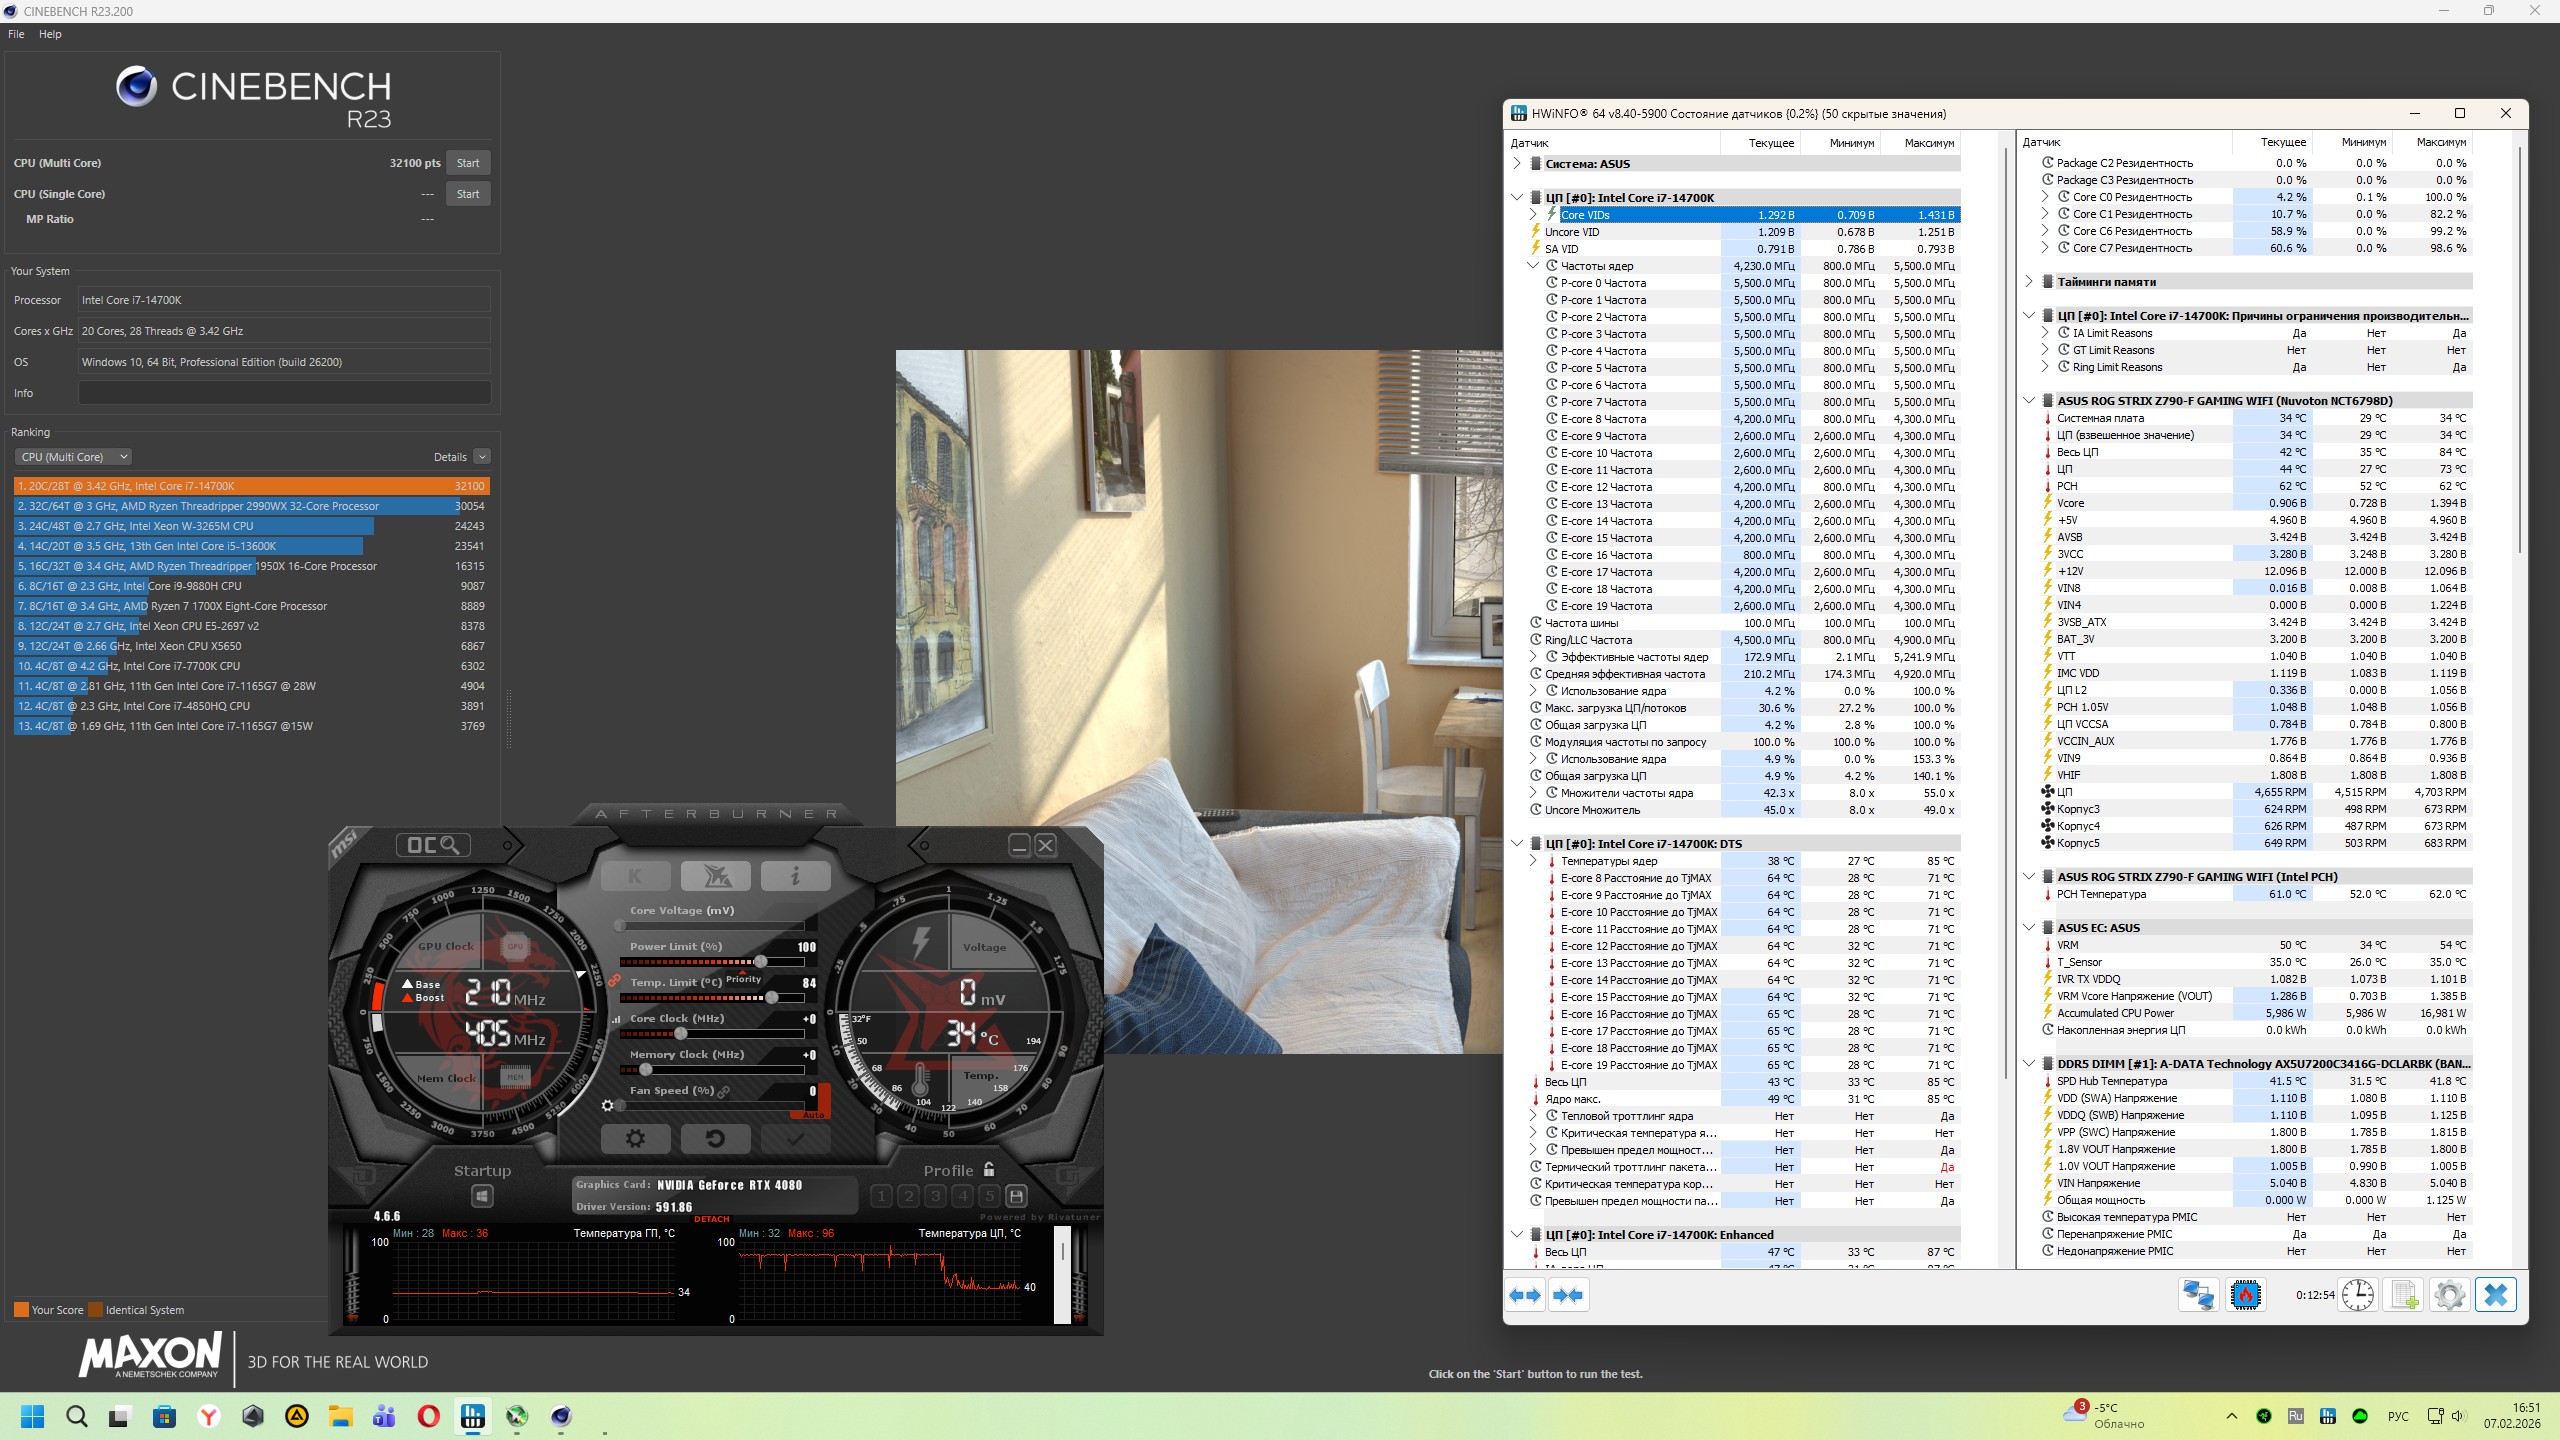Open the Help menu in Cinebench

(x=50, y=34)
